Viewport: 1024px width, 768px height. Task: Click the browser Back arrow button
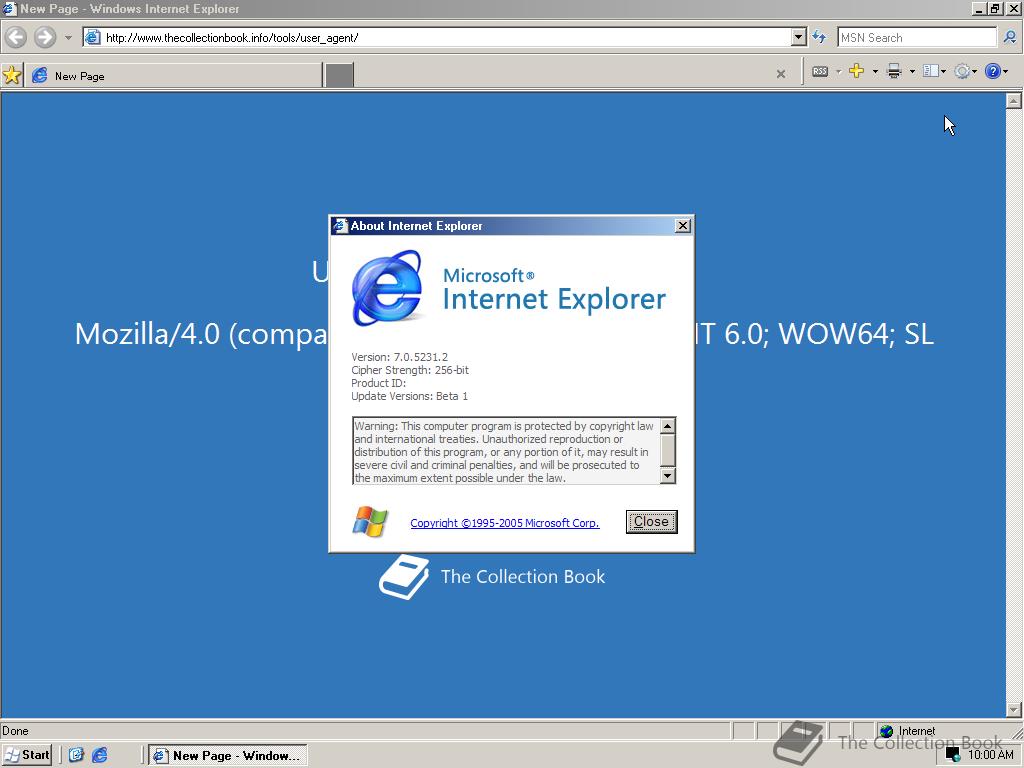coord(16,37)
